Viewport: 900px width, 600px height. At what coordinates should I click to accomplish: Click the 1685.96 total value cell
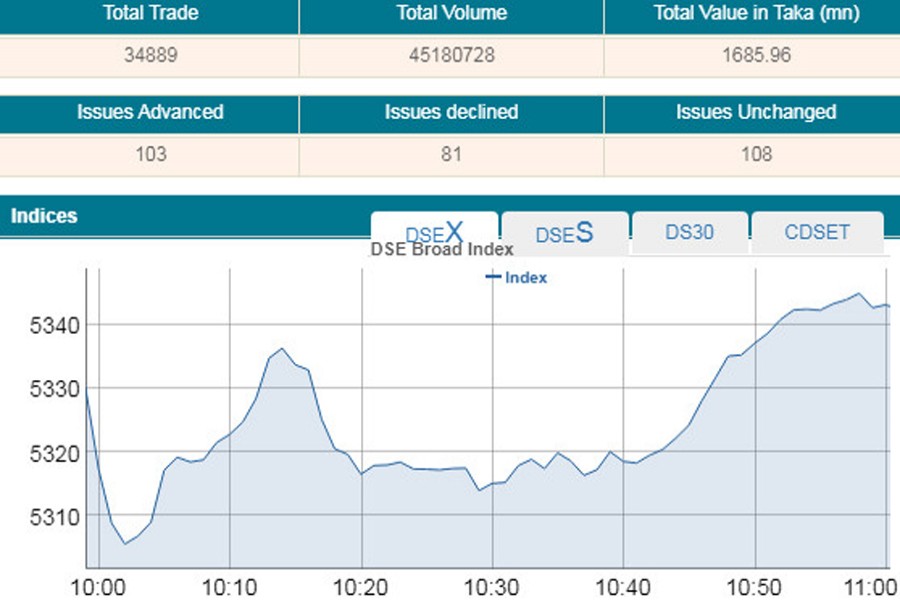pyautogui.click(x=755, y=55)
